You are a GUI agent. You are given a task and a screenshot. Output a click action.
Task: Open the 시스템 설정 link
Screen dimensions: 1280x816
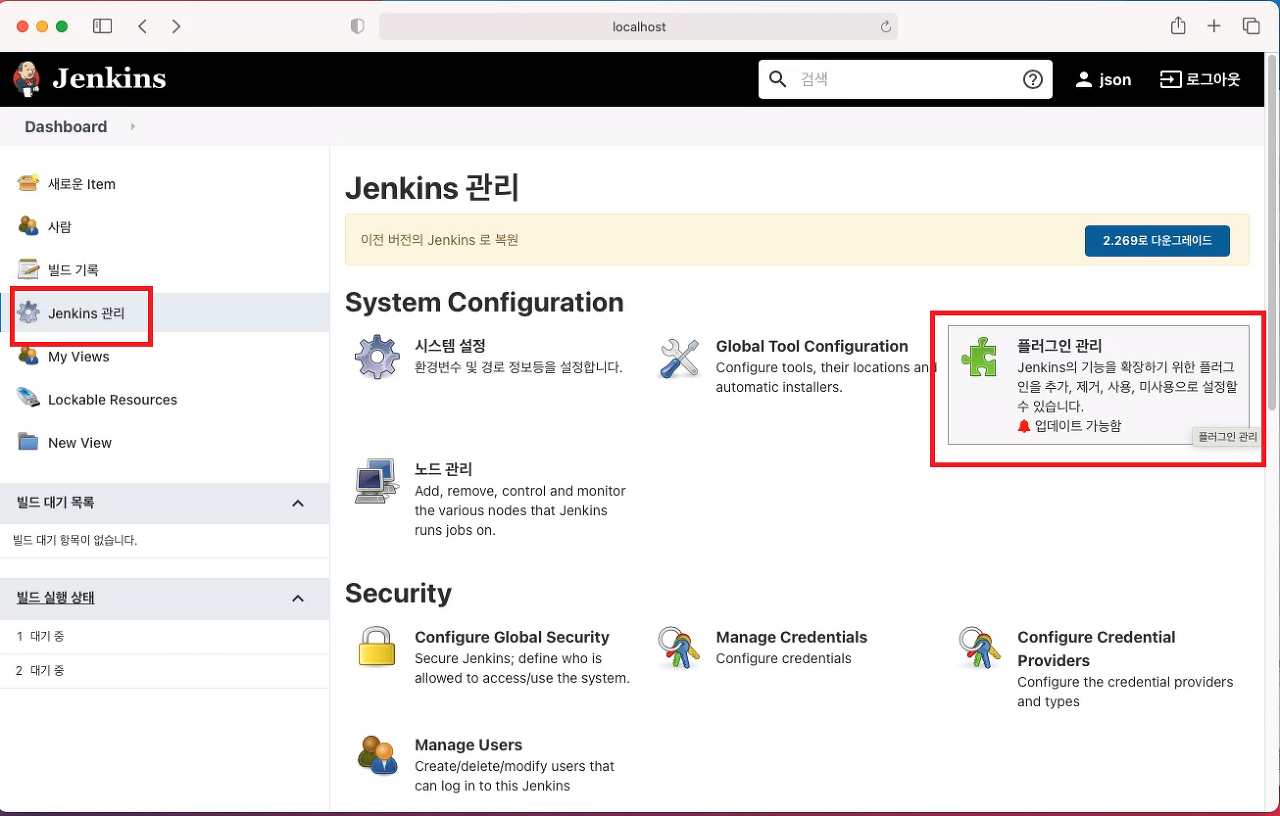pyautogui.click(x=450, y=346)
